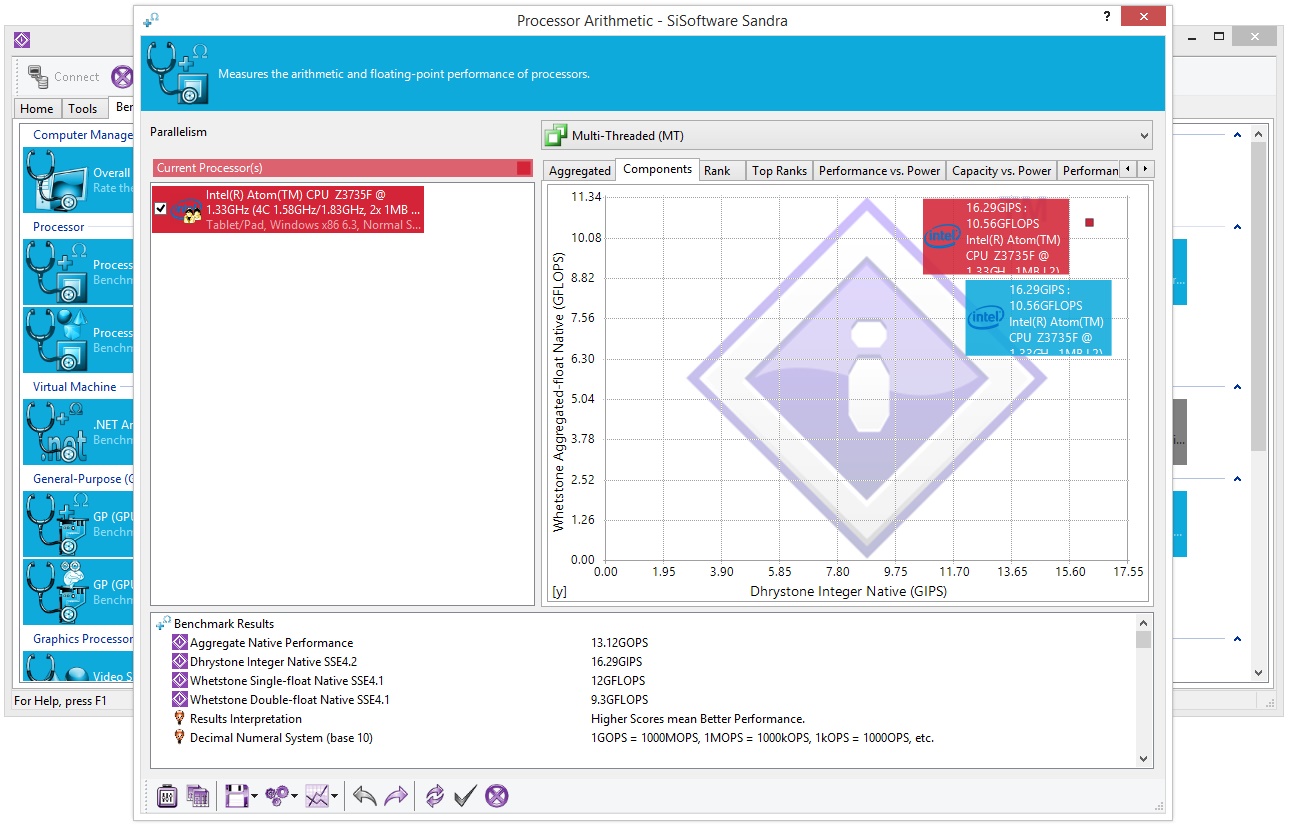Expand the chart icon dropdown arrow
This screenshot has height=826, width=1295.
click(334, 797)
